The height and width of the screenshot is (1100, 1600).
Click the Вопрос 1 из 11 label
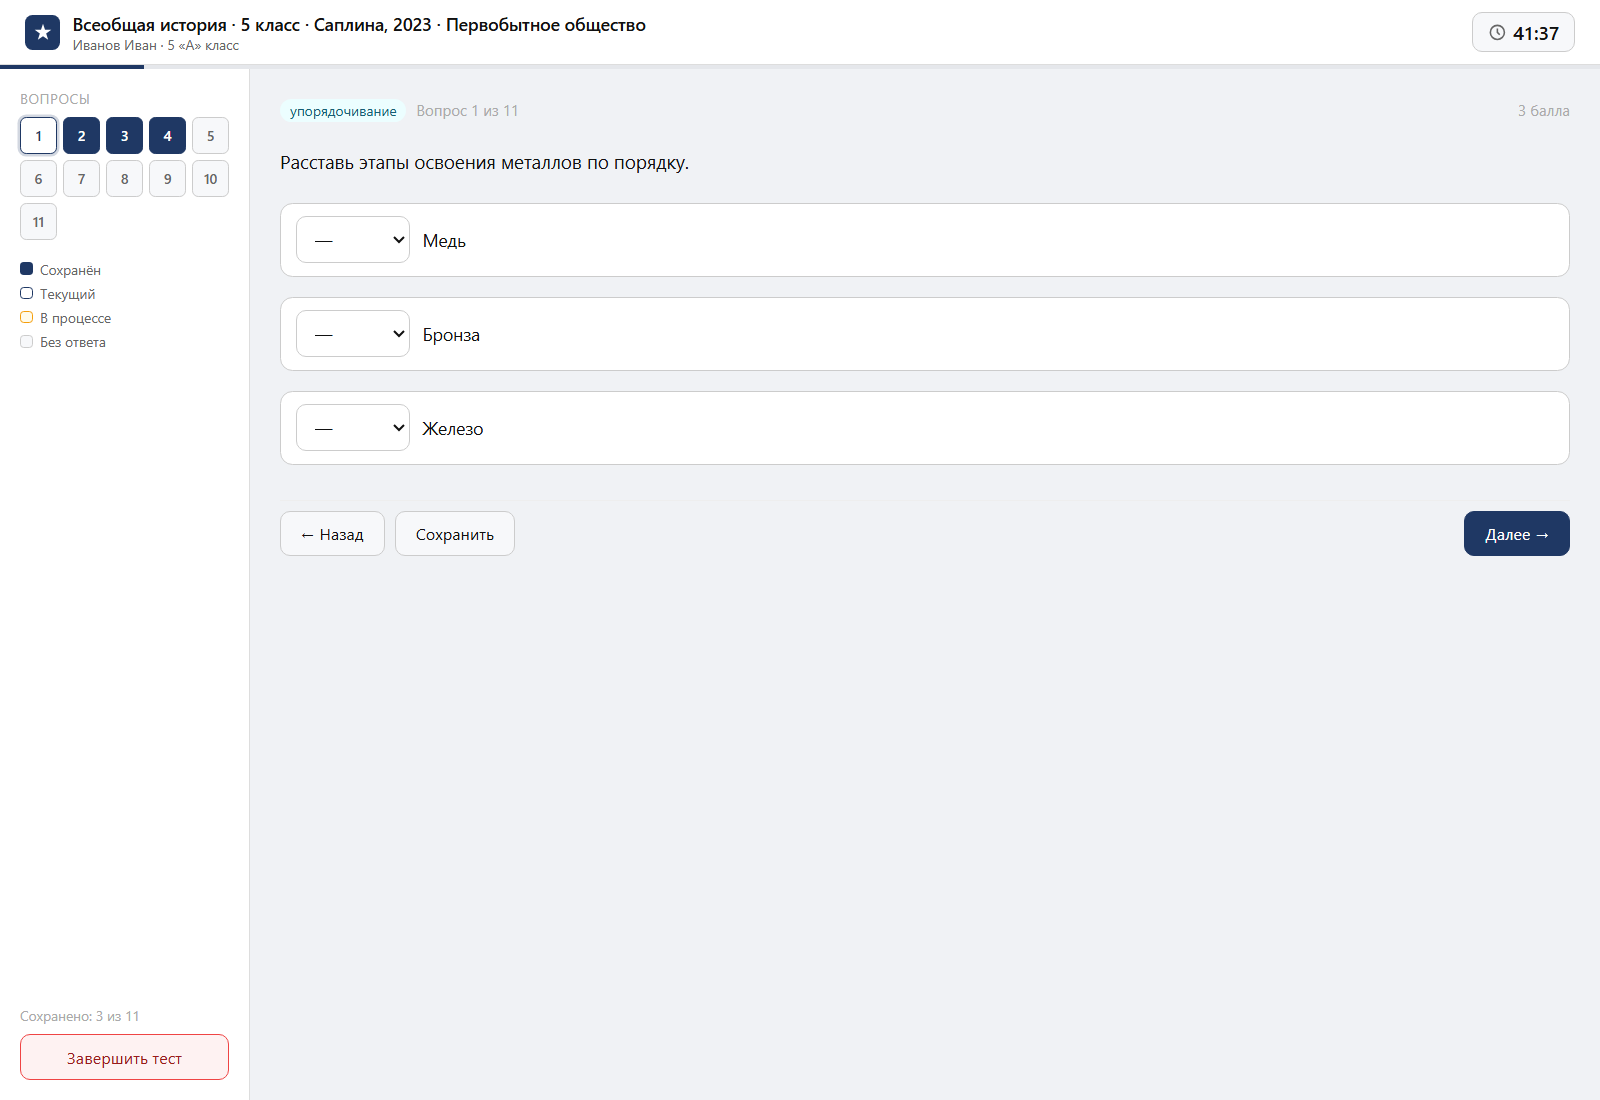coord(467,111)
